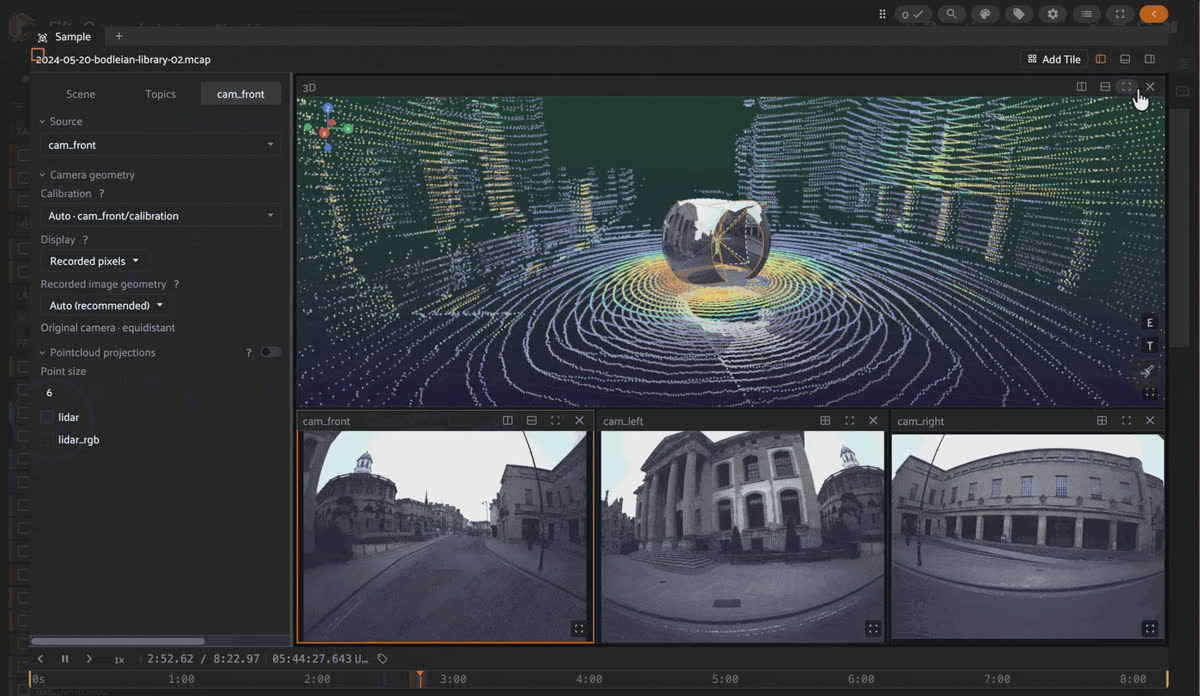Open the color palette theme icon

pyautogui.click(x=985, y=14)
